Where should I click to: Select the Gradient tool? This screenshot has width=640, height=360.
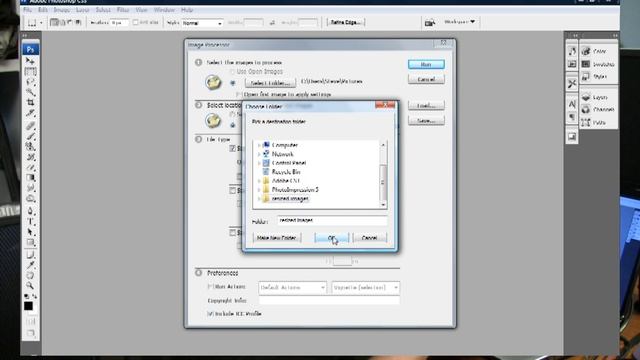pyautogui.click(x=30, y=178)
